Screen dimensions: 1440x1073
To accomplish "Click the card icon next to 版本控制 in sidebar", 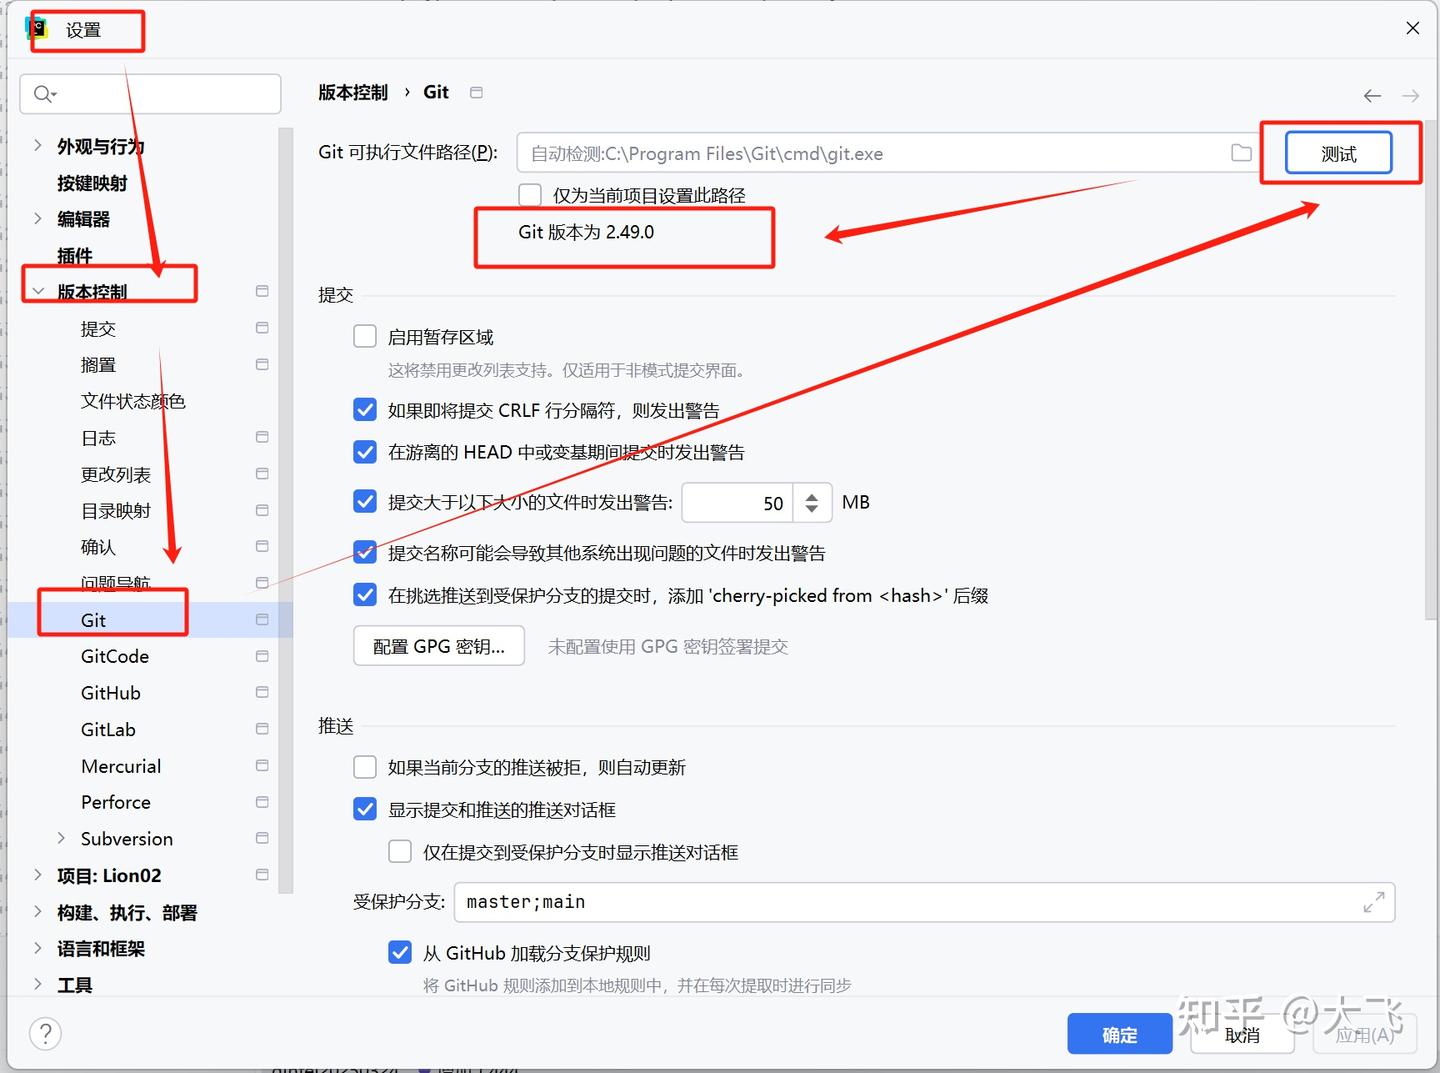I will click(261, 290).
